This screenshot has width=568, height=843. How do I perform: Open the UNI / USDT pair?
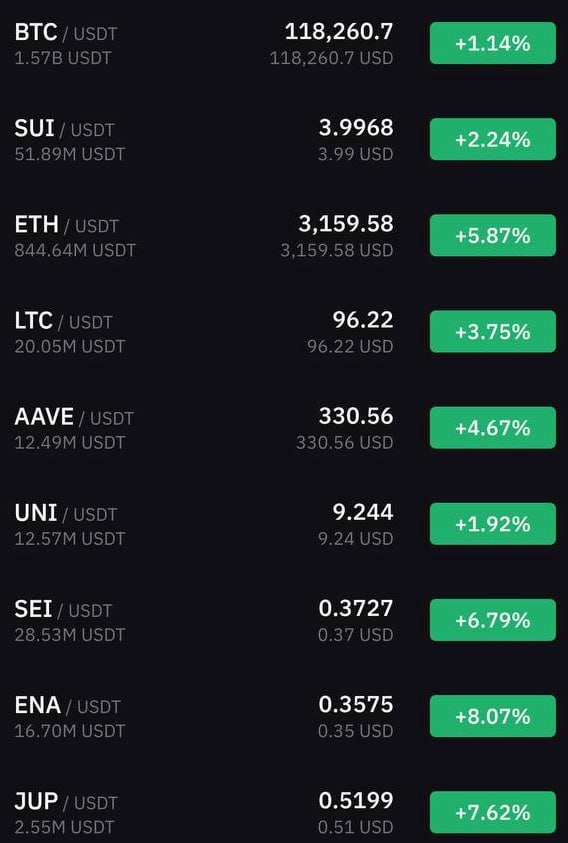[284, 524]
